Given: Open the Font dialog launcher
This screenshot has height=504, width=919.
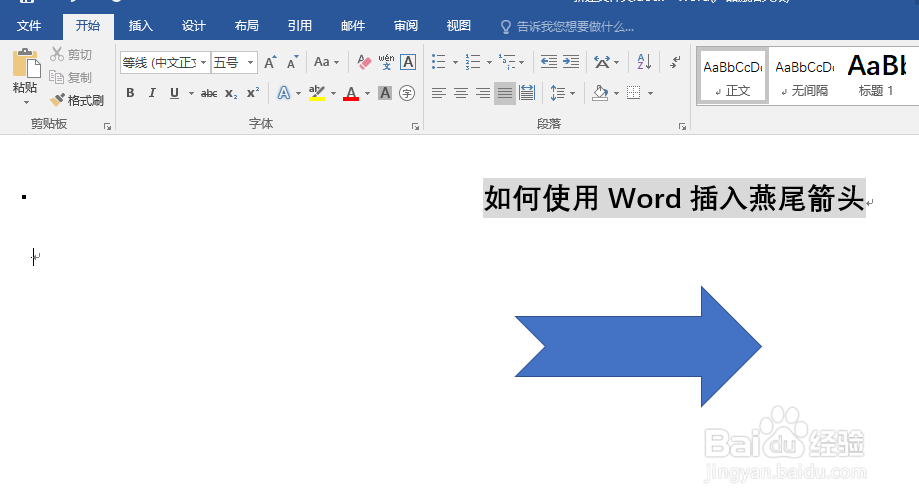Looking at the screenshot, I should coord(415,126).
